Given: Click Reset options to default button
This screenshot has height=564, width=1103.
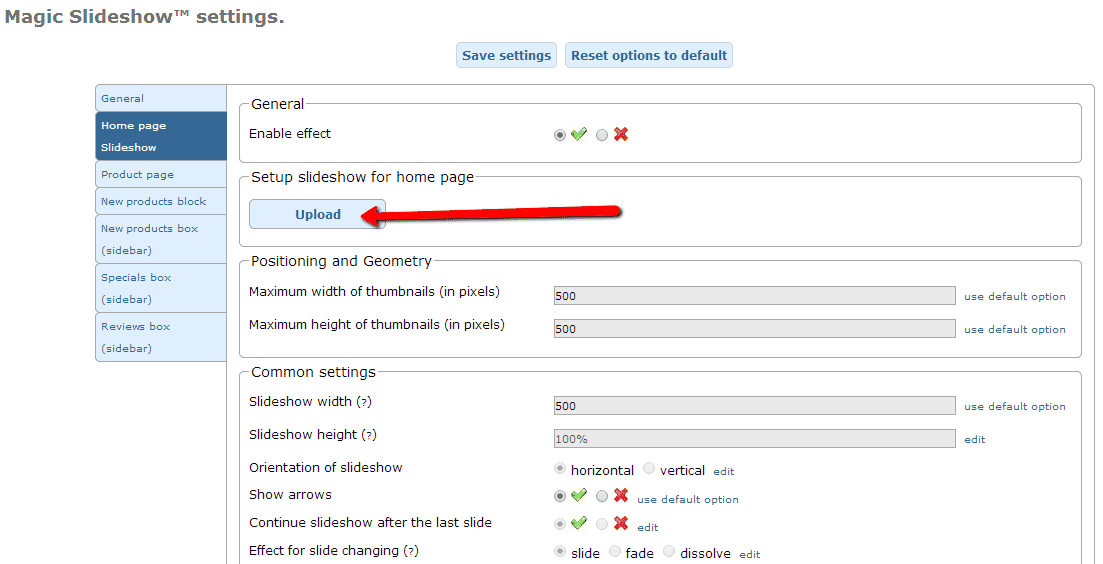Looking at the screenshot, I should click(649, 56).
